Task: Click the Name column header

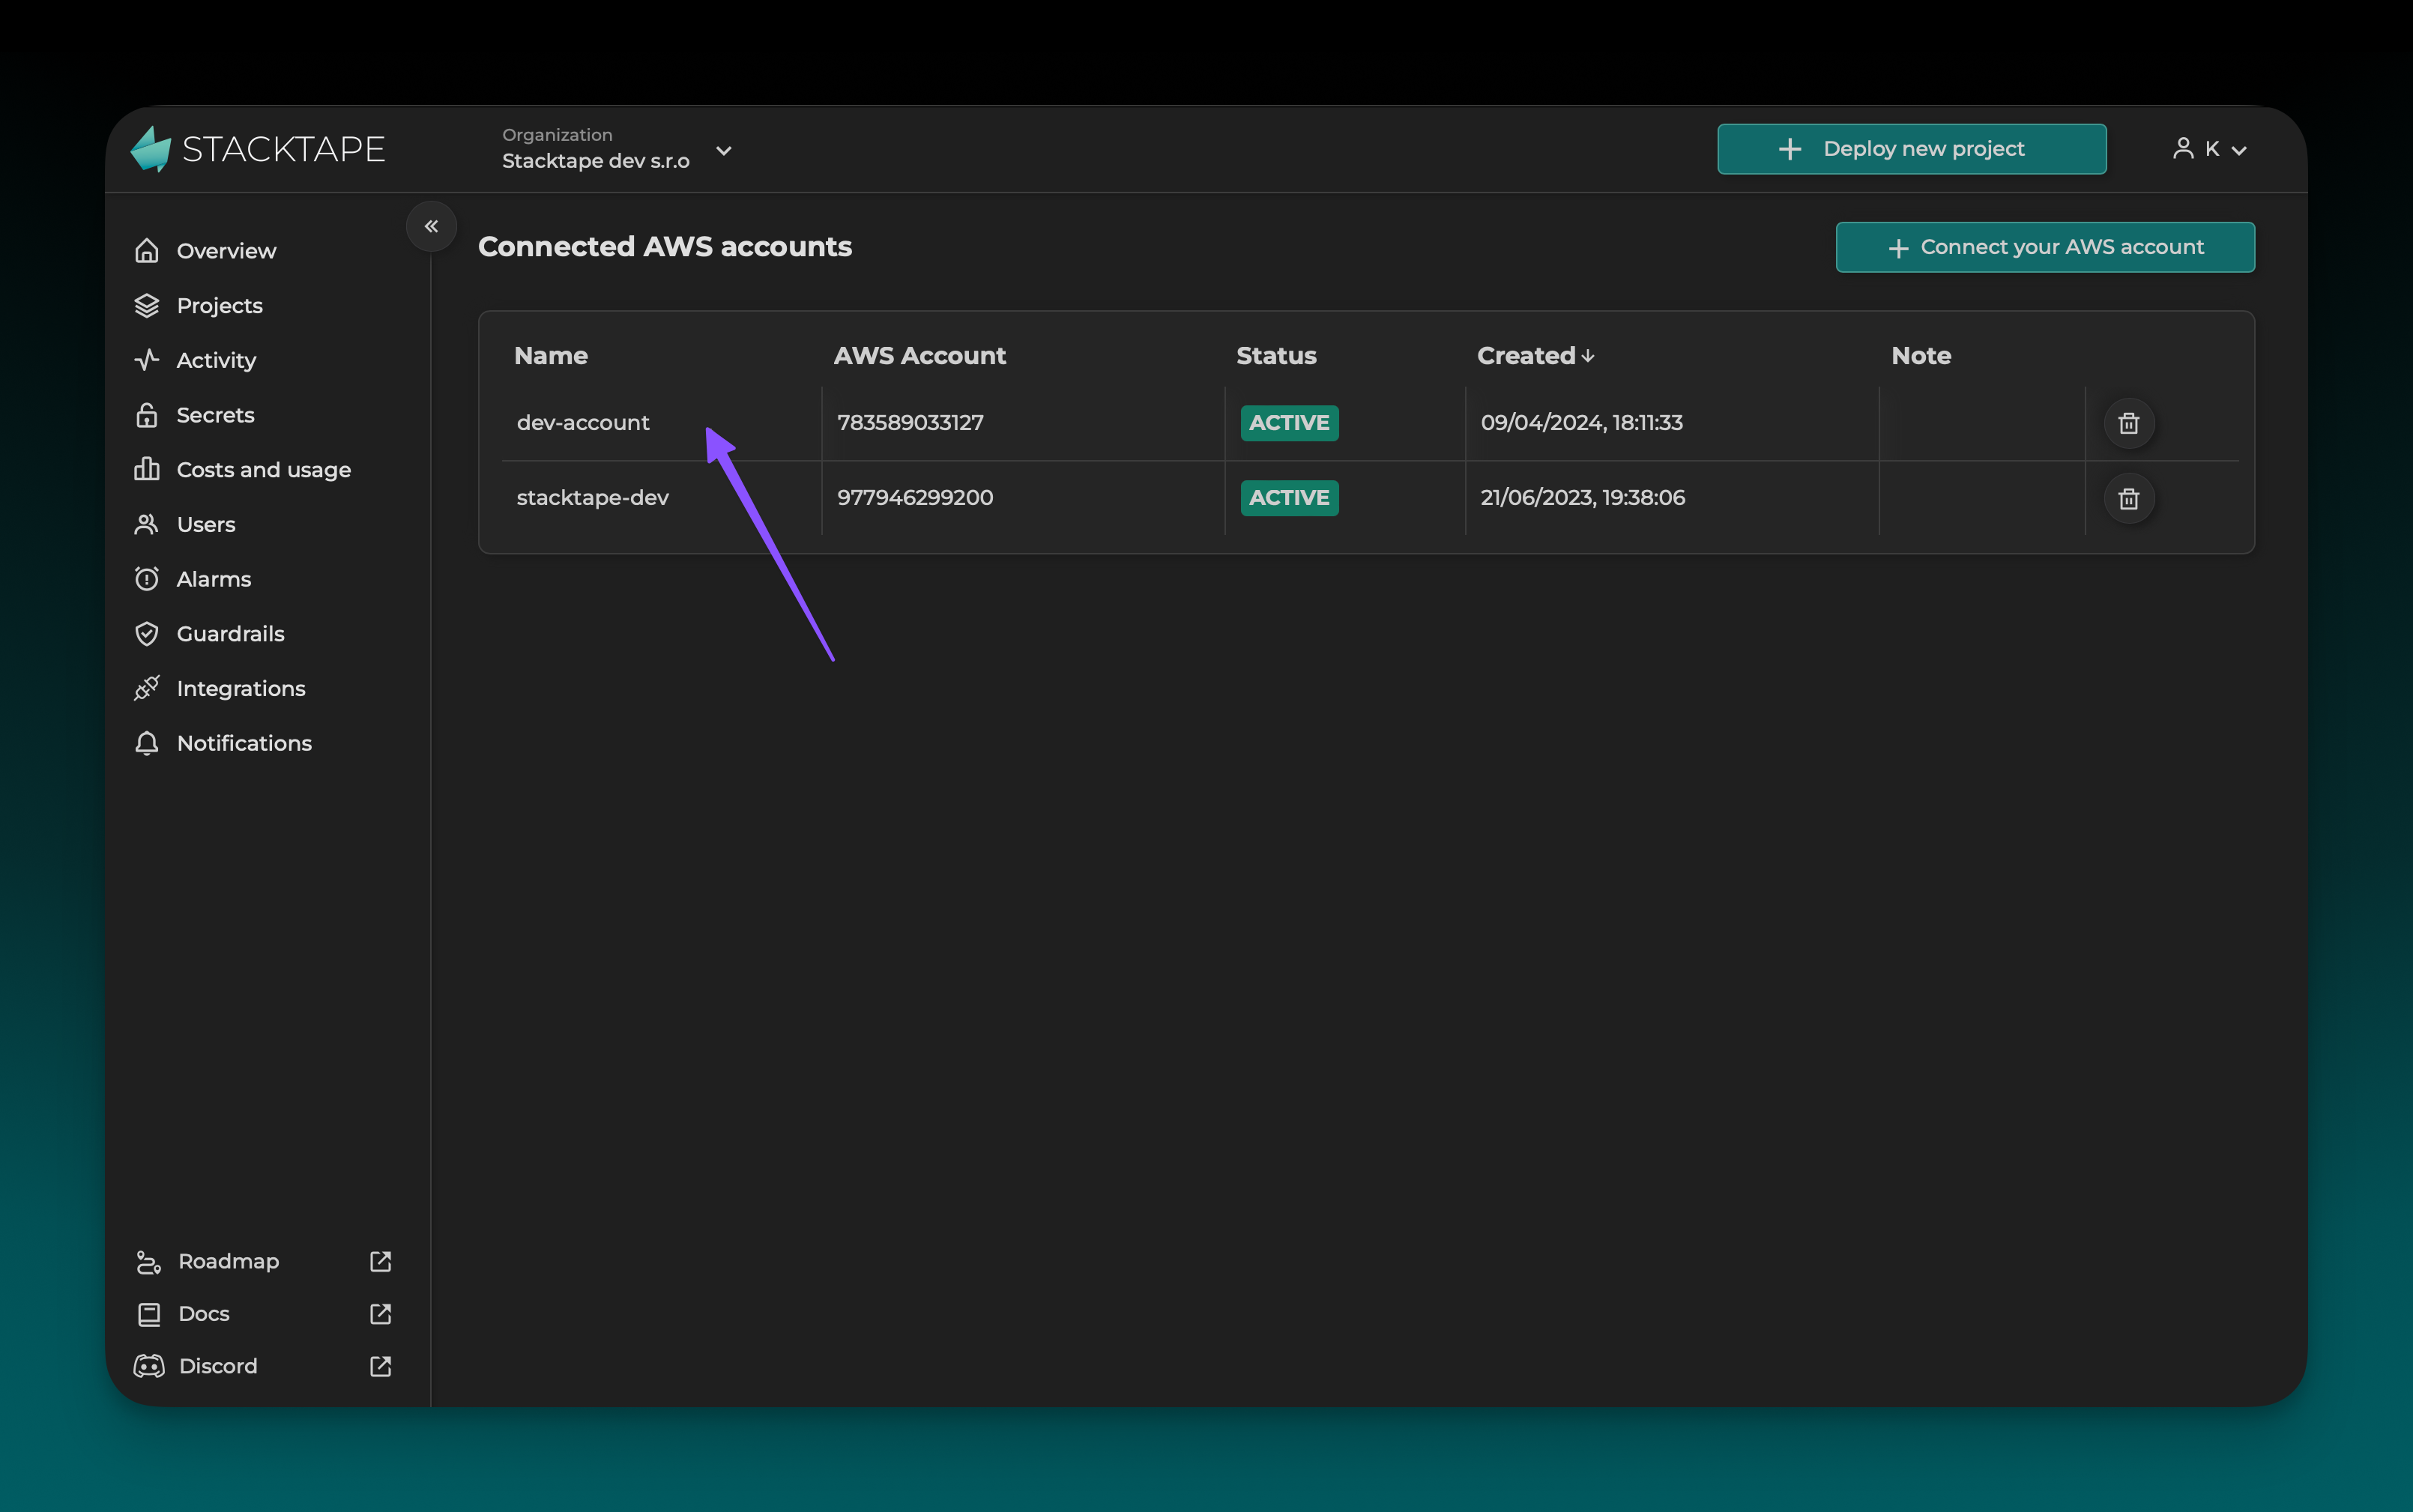Action: pyautogui.click(x=550, y=356)
